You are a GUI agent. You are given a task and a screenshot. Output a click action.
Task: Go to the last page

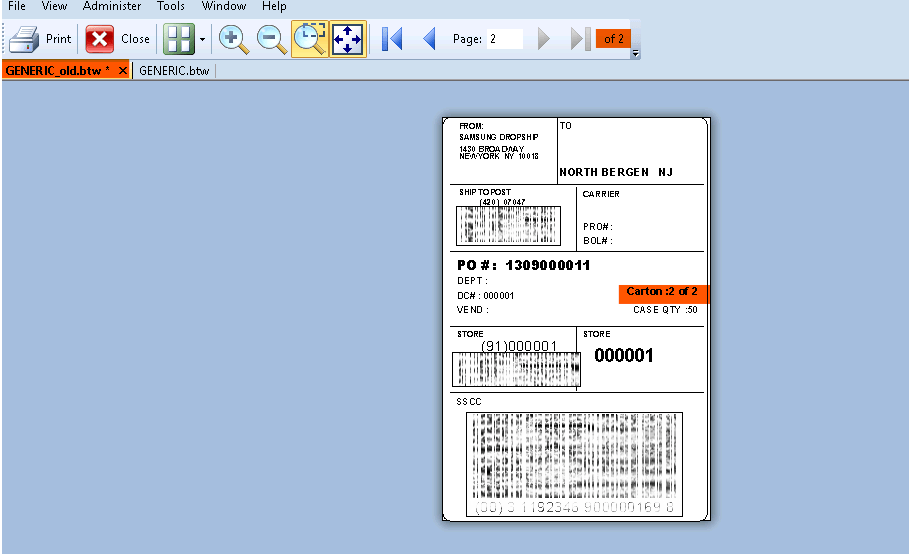point(580,39)
